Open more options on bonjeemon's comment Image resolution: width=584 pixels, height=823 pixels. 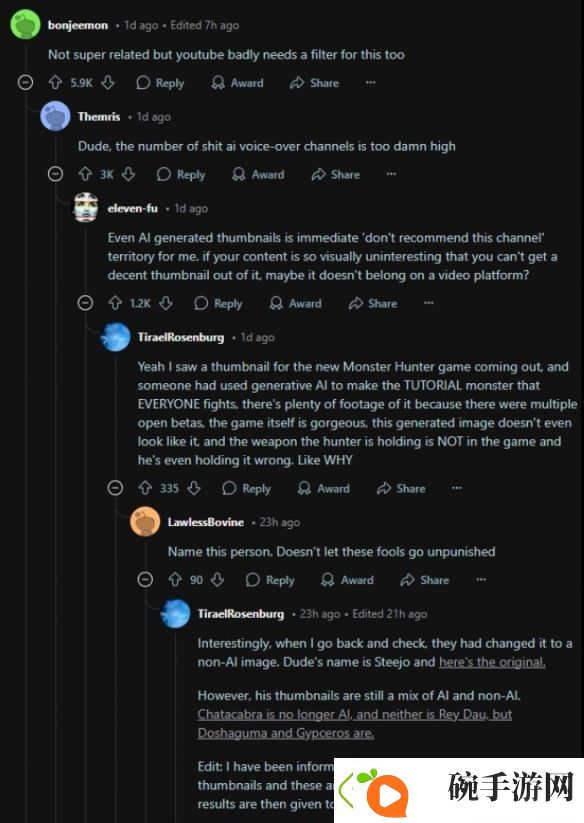click(x=370, y=82)
